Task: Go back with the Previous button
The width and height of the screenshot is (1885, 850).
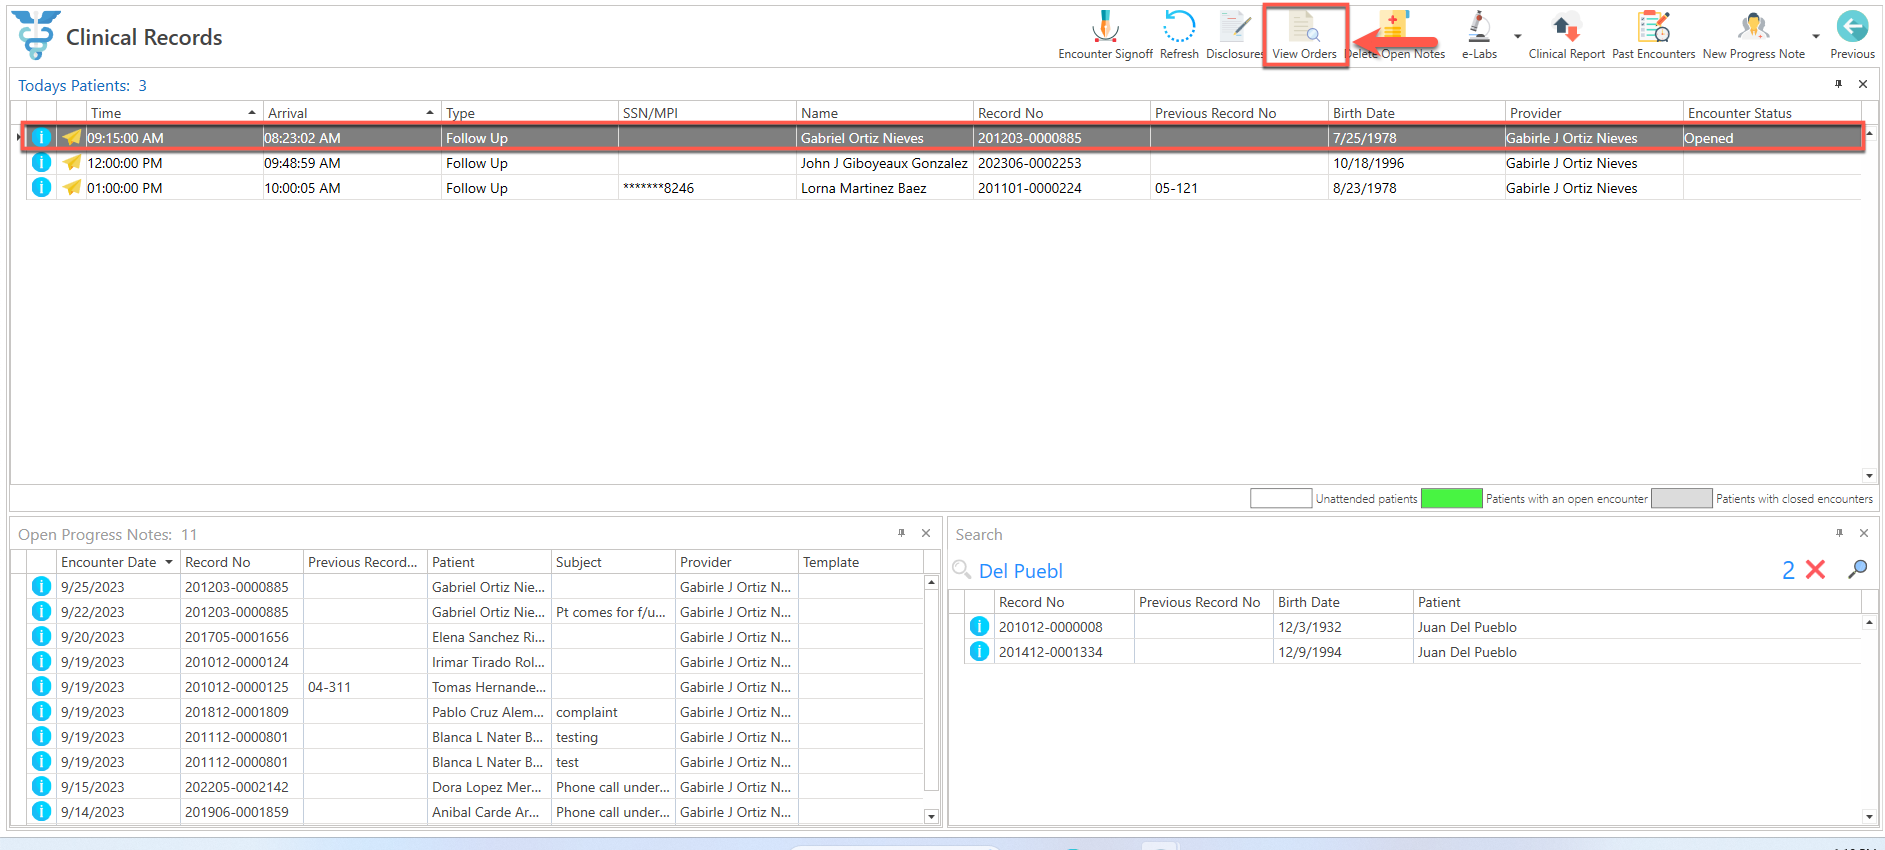Action: point(1852,35)
